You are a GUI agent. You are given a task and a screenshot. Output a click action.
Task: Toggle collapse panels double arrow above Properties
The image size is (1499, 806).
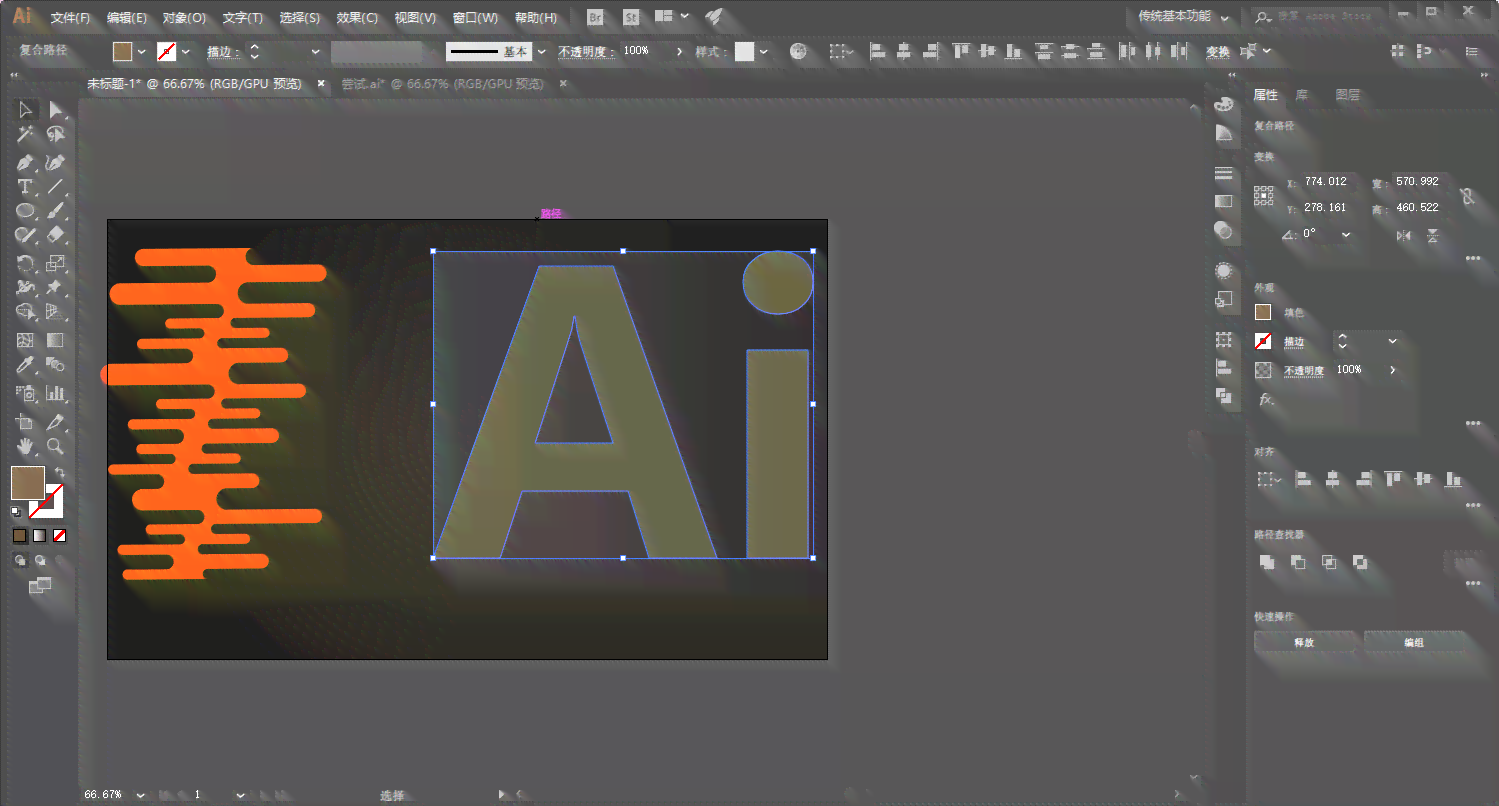pos(1485,75)
